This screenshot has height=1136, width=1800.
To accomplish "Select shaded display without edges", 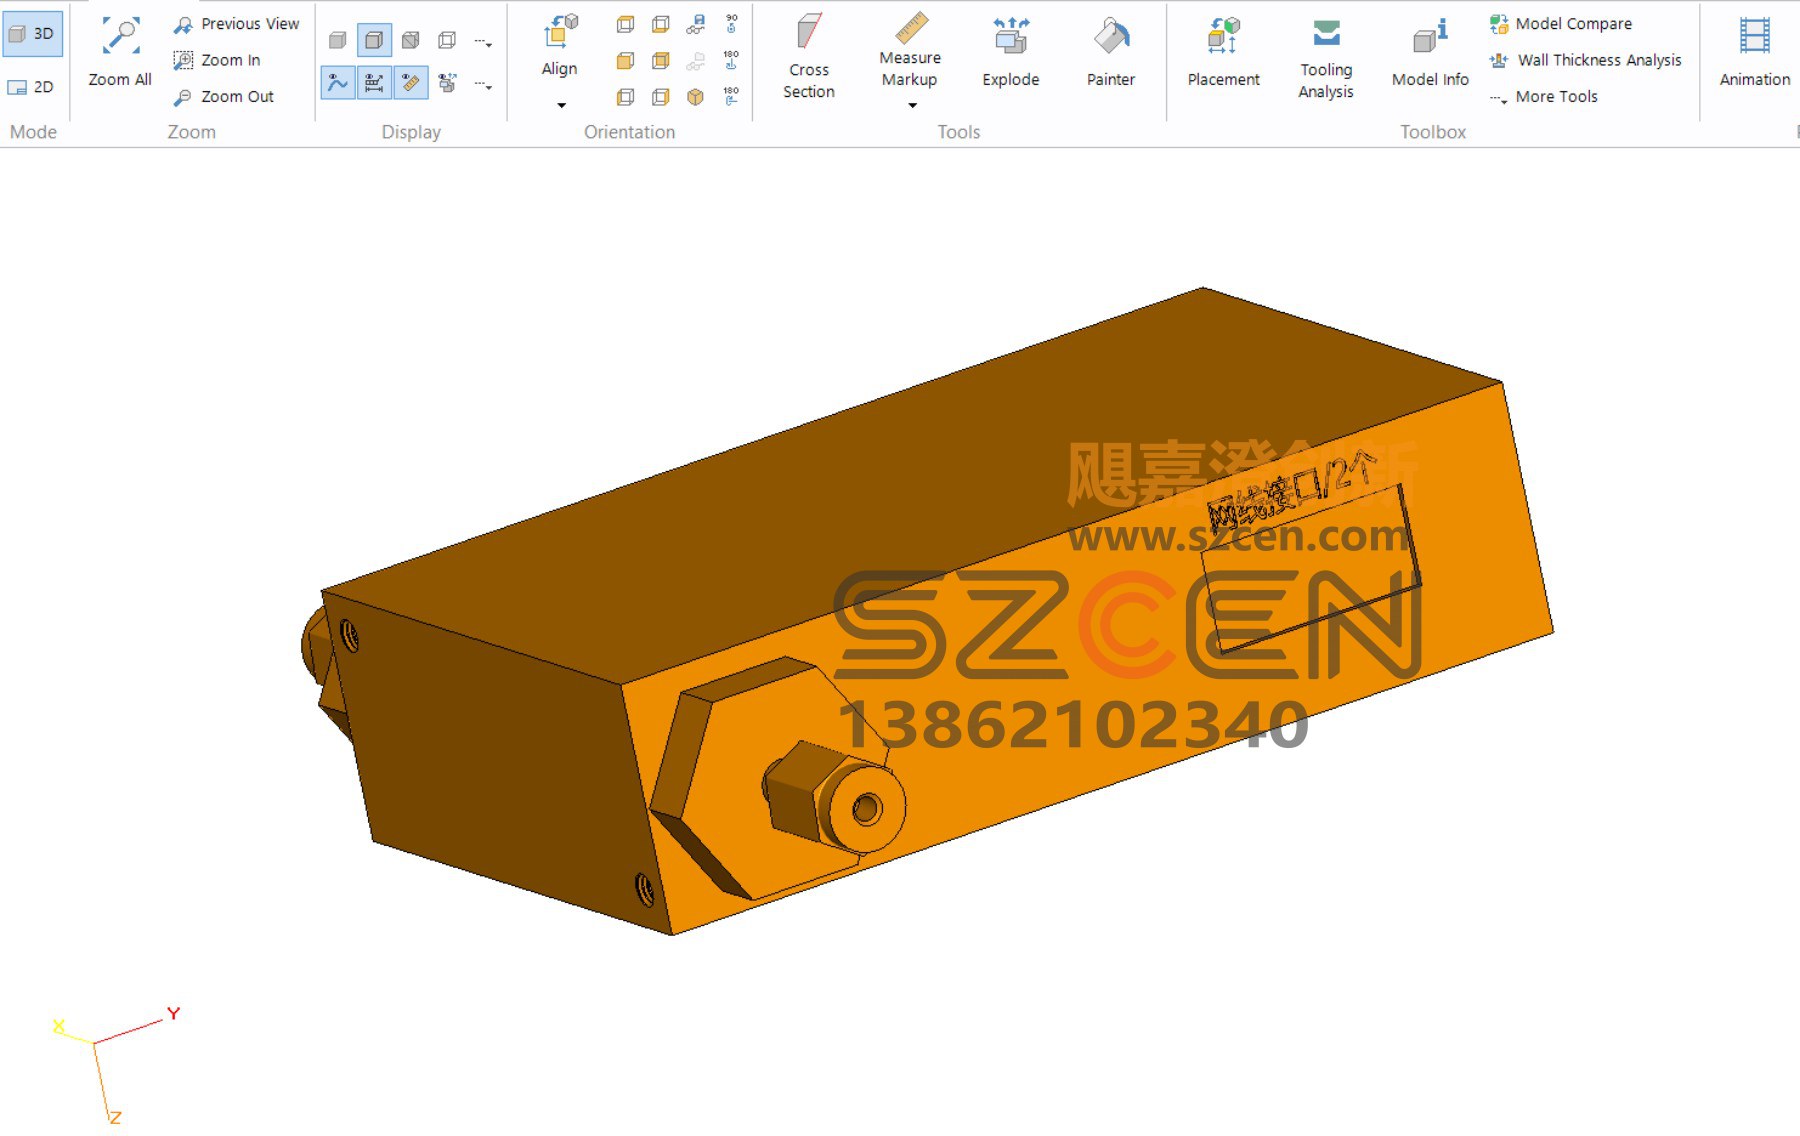I will (x=338, y=41).
